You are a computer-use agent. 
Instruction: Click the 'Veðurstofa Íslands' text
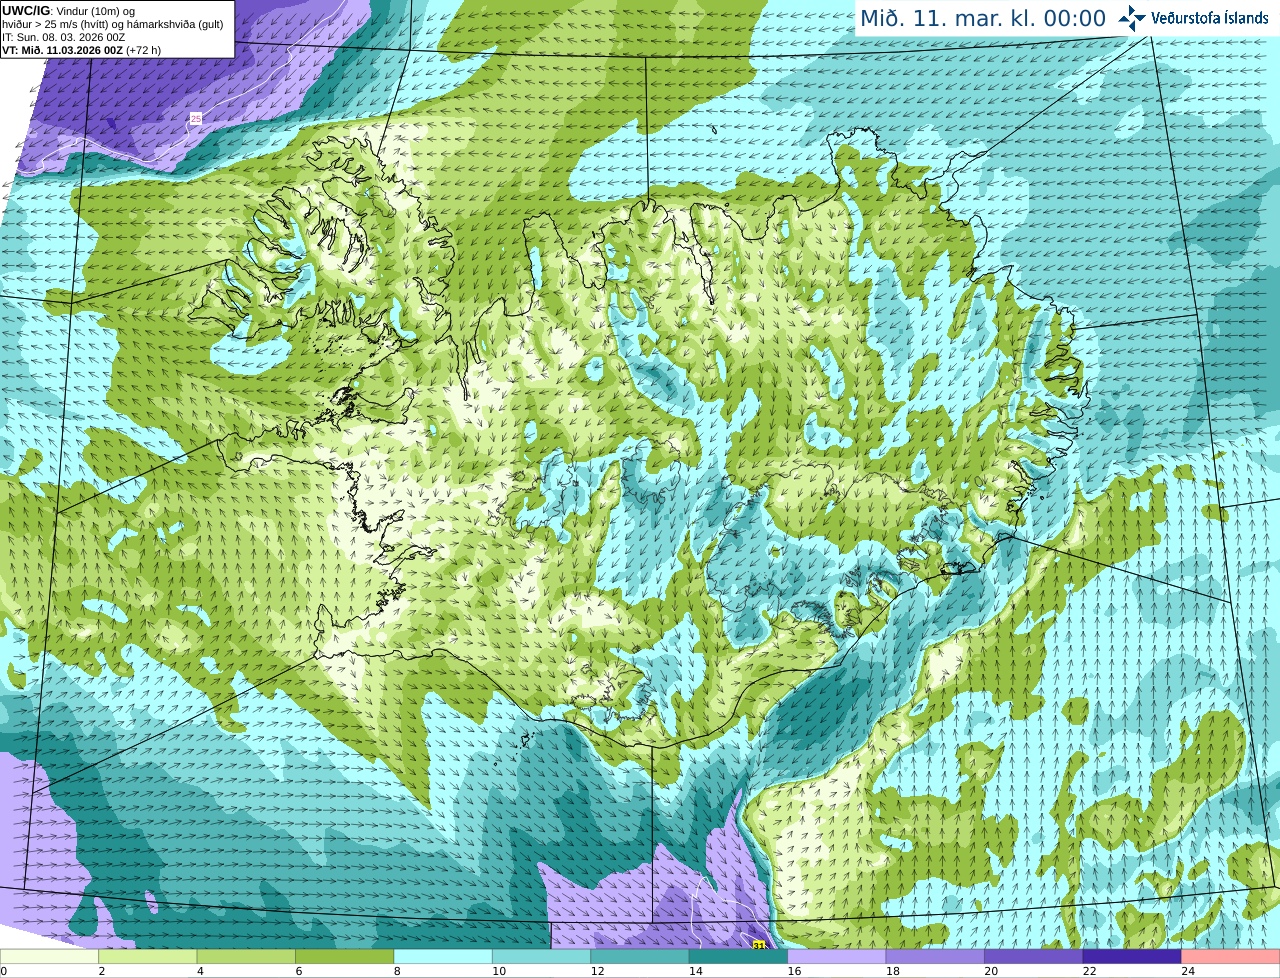(x=1210, y=18)
